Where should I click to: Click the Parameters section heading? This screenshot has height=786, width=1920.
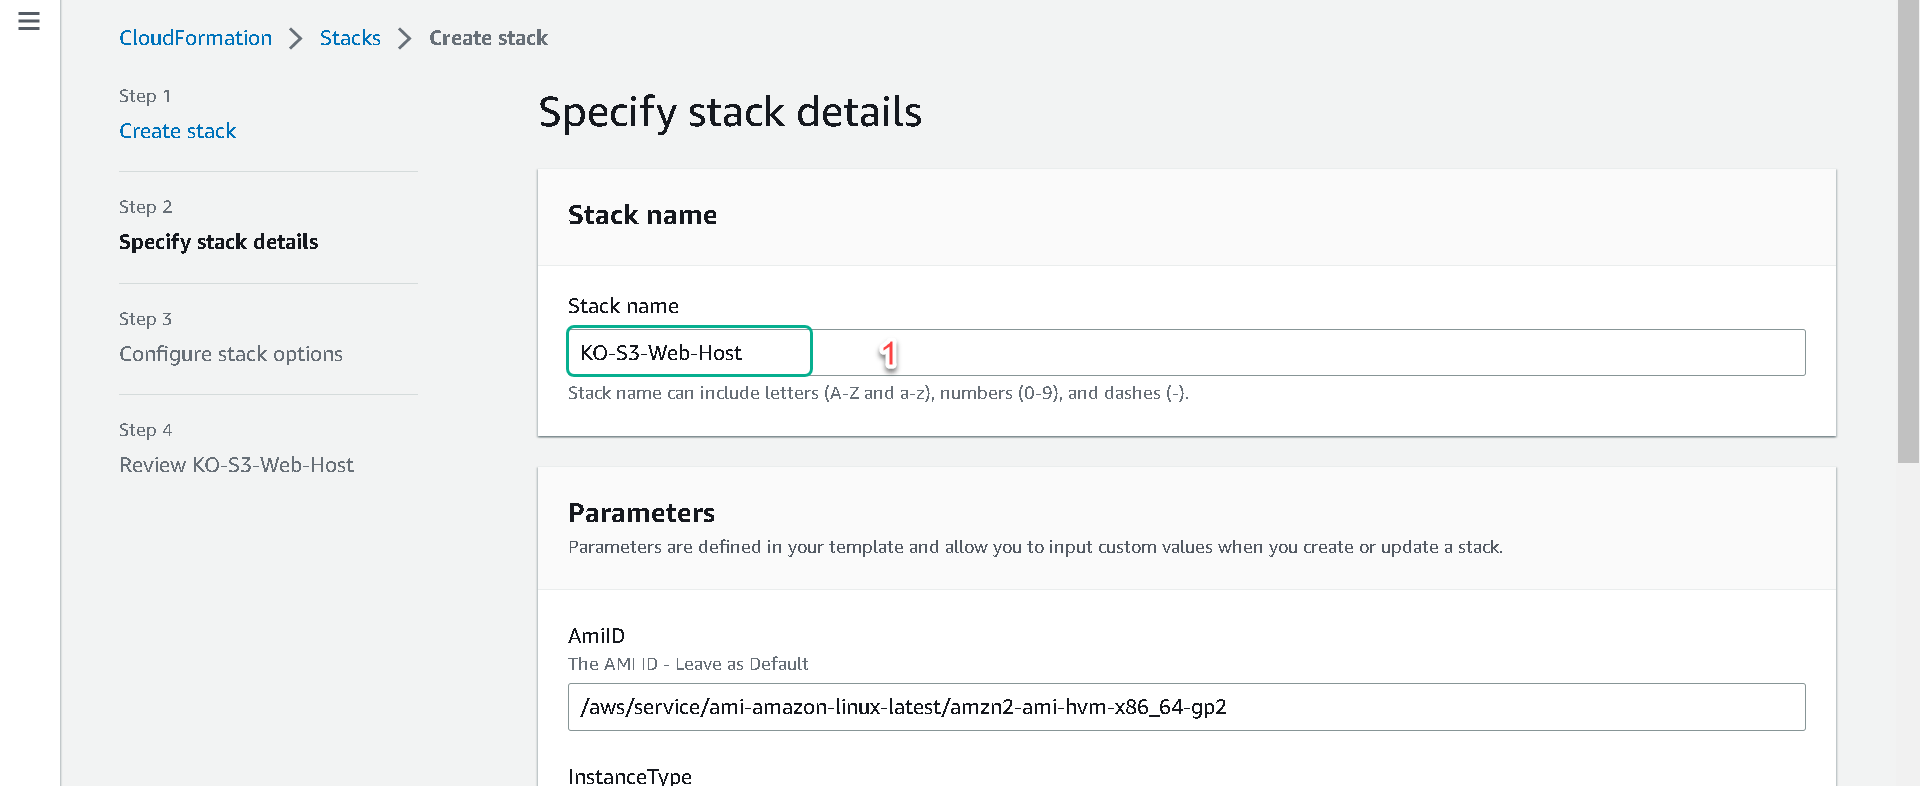pyautogui.click(x=641, y=513)
